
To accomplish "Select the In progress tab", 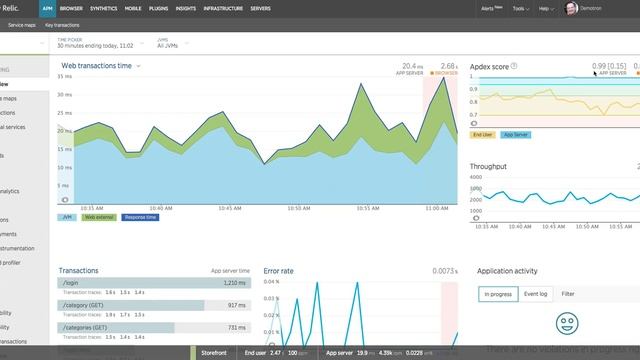I will tap(498, 294).
